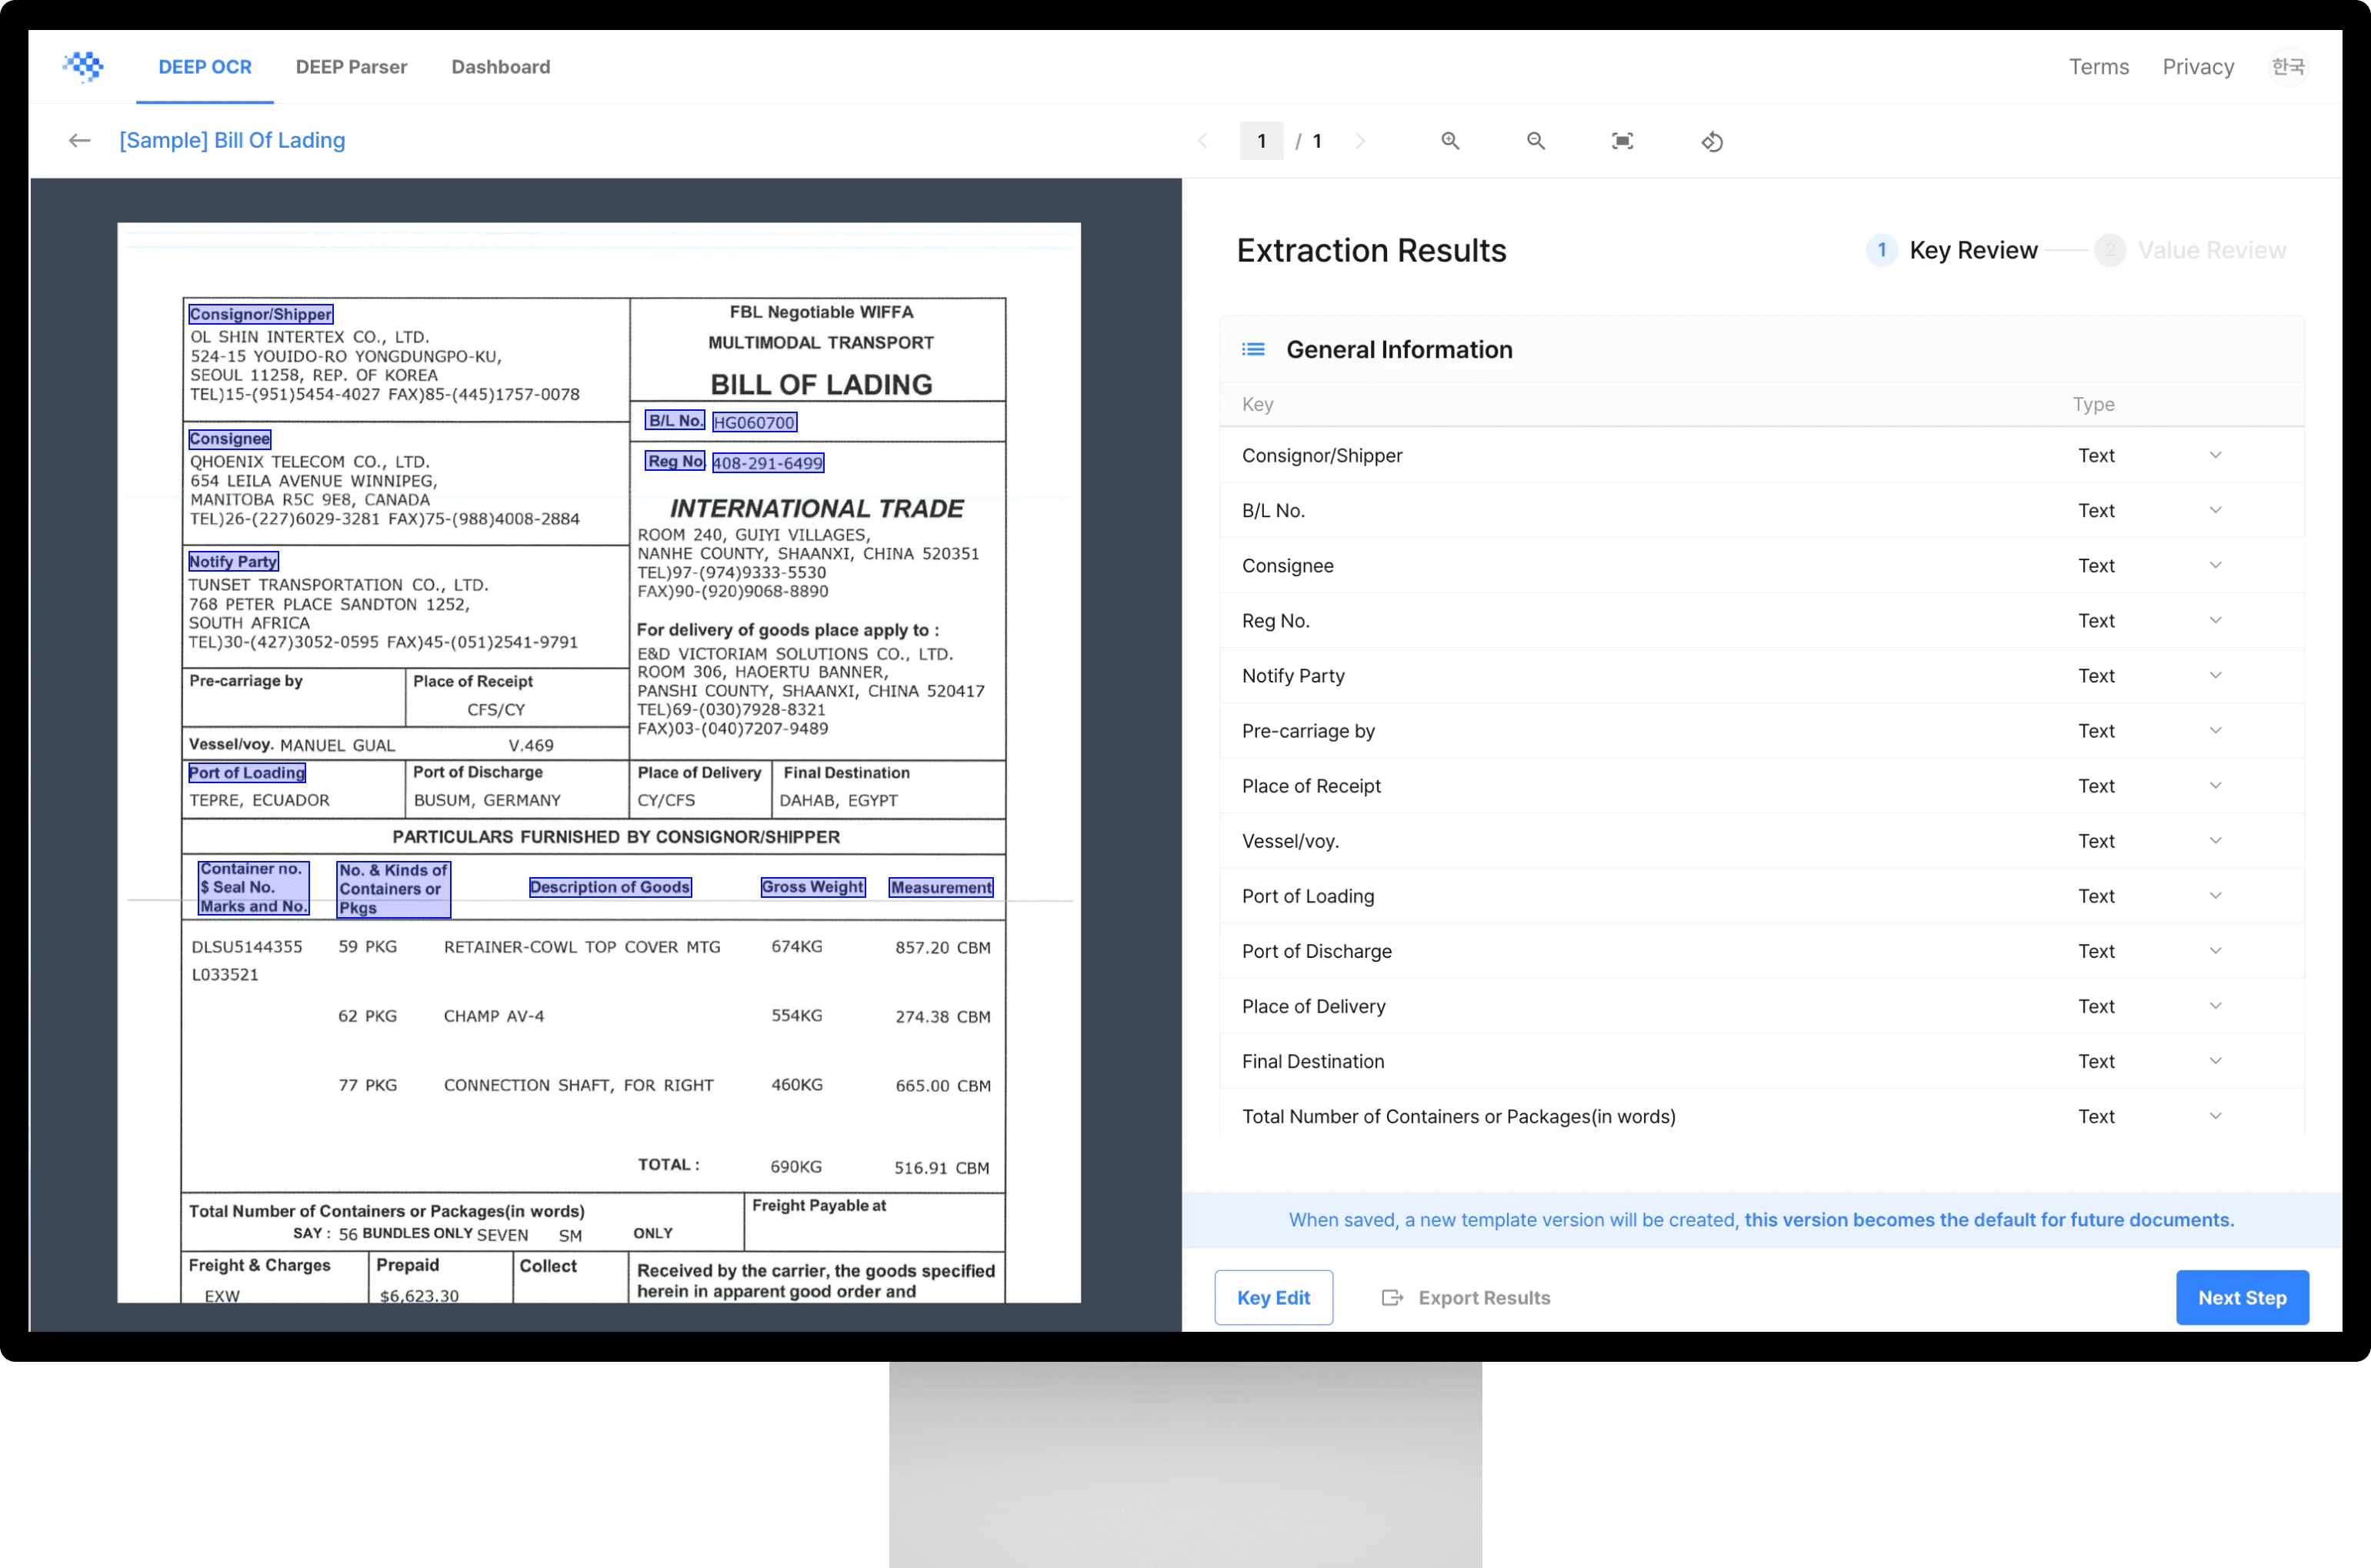Rotate the bill of lading document
This screenshot has height=1568, width=2371.
[1712, 141]
